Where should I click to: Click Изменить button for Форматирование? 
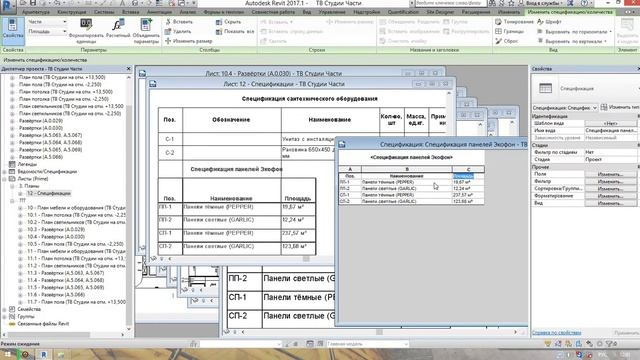coord(610,196)
